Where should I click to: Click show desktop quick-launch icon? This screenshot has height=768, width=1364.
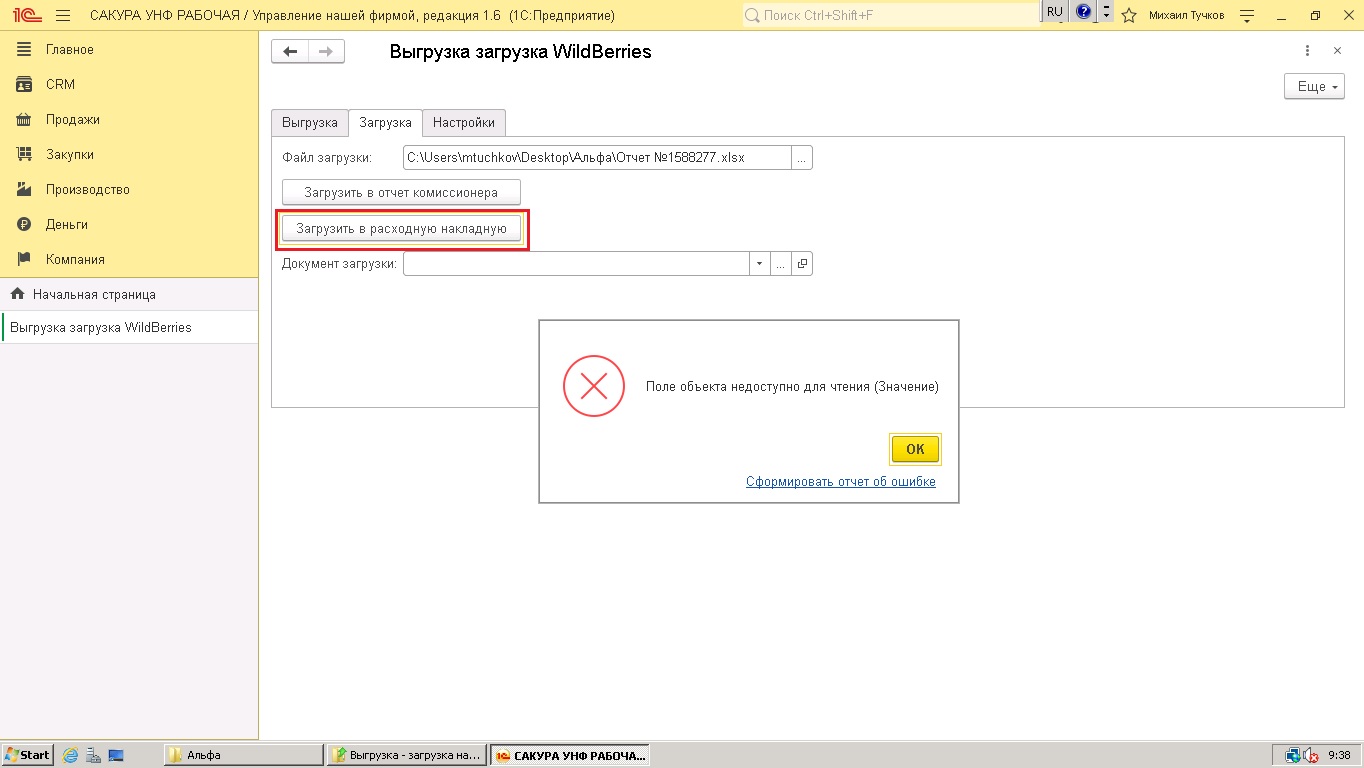(x=115, y=755)
